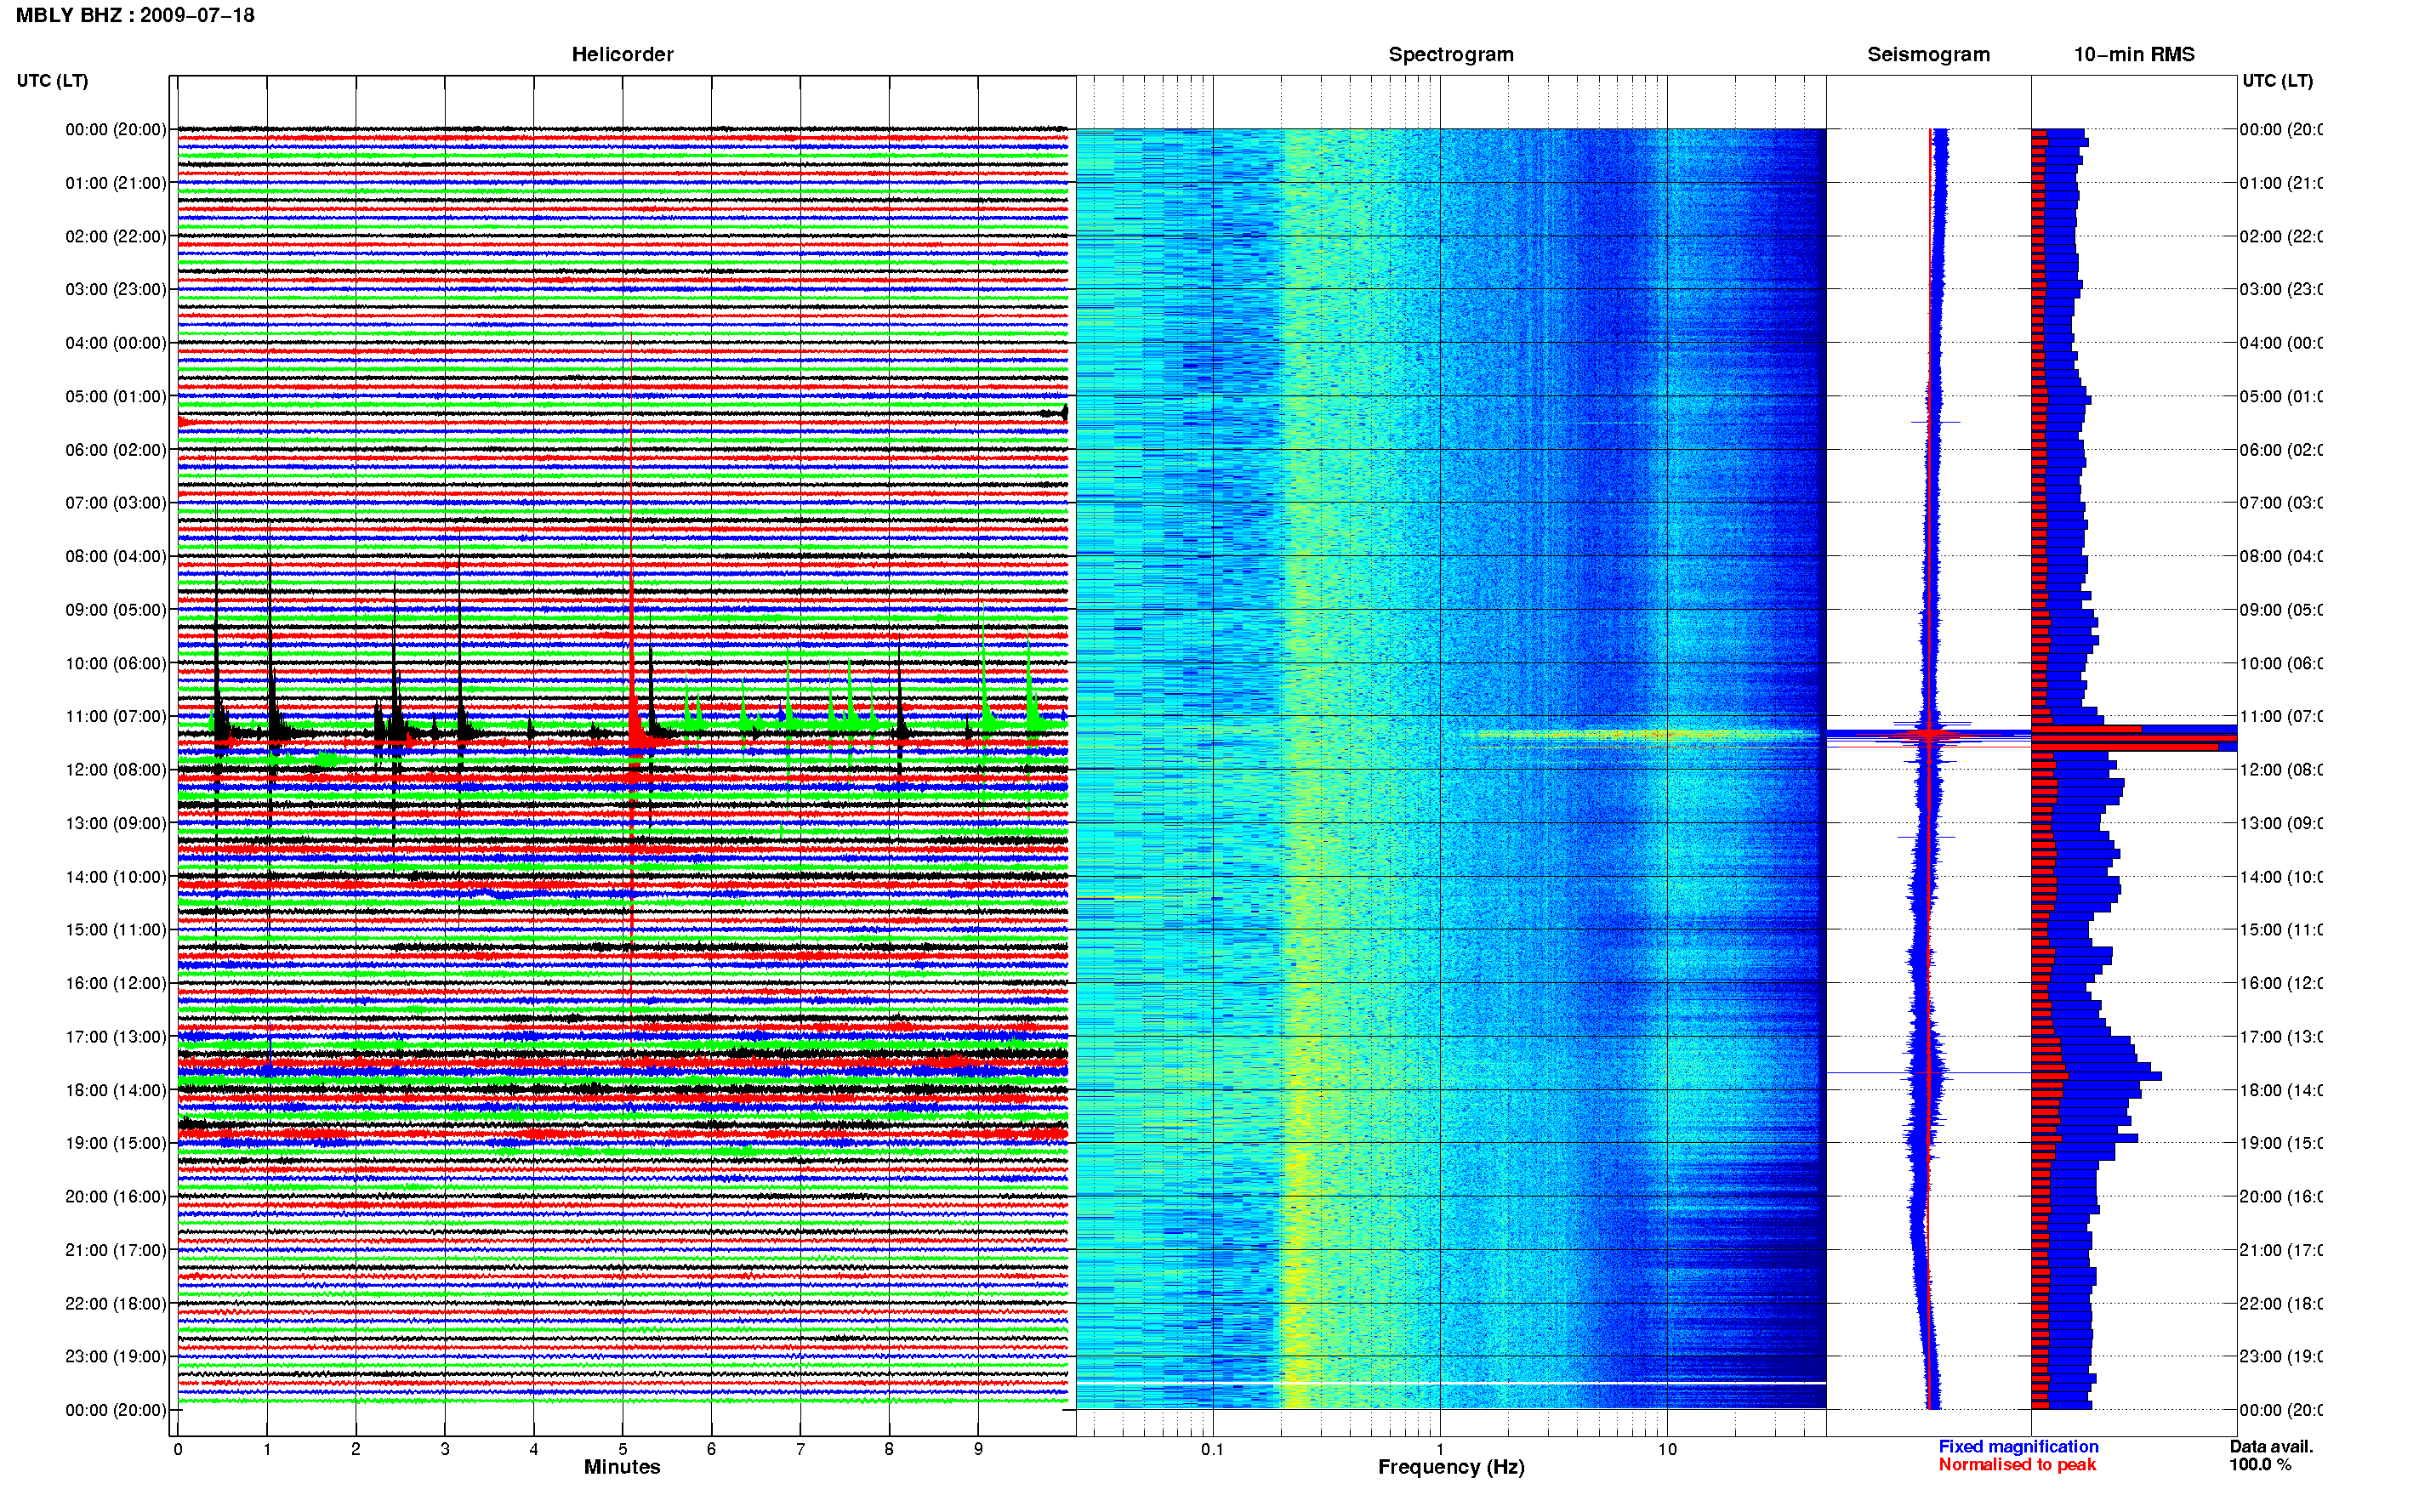This screenshot has height=1512, width=2419.
Task: Click the left 20:00 (16:00) time label
Action: click(116, 1196)
